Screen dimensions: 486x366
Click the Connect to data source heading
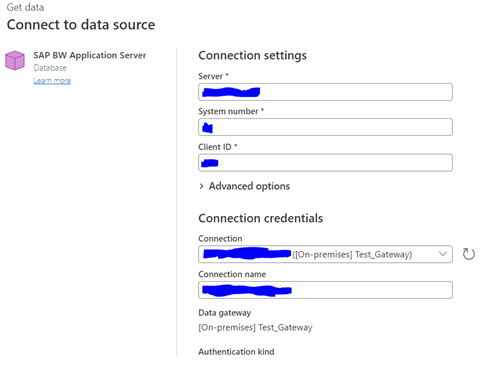[81, 25]
